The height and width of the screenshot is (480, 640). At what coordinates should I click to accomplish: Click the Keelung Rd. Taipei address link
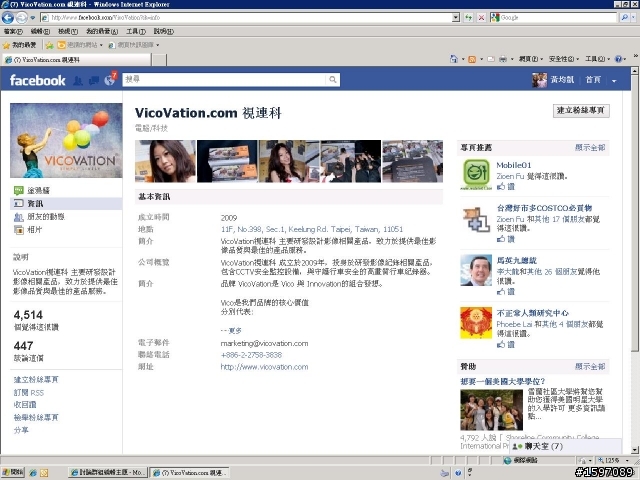pyautogui.click(x=311, y=229)
